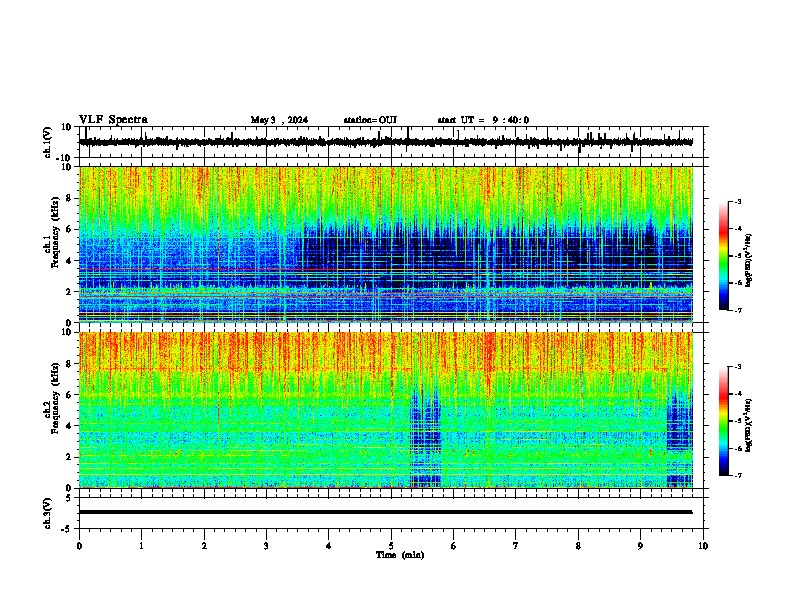Click the "VLF Spectra" plot title

[x=113, y=120]
